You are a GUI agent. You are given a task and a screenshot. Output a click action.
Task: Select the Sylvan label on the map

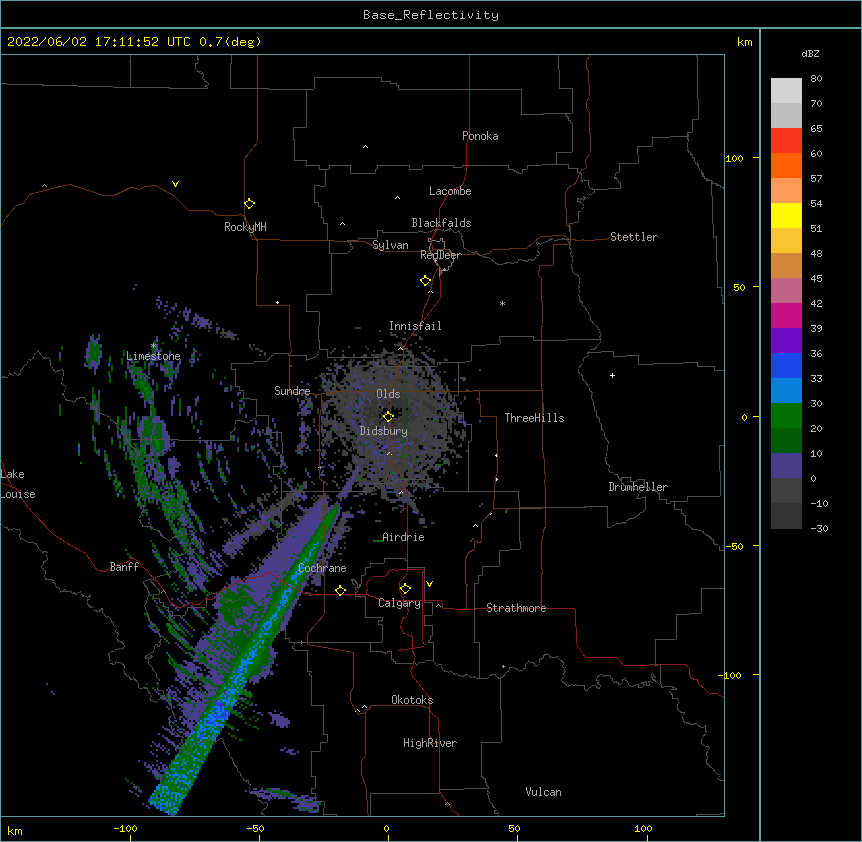point(390,245)
